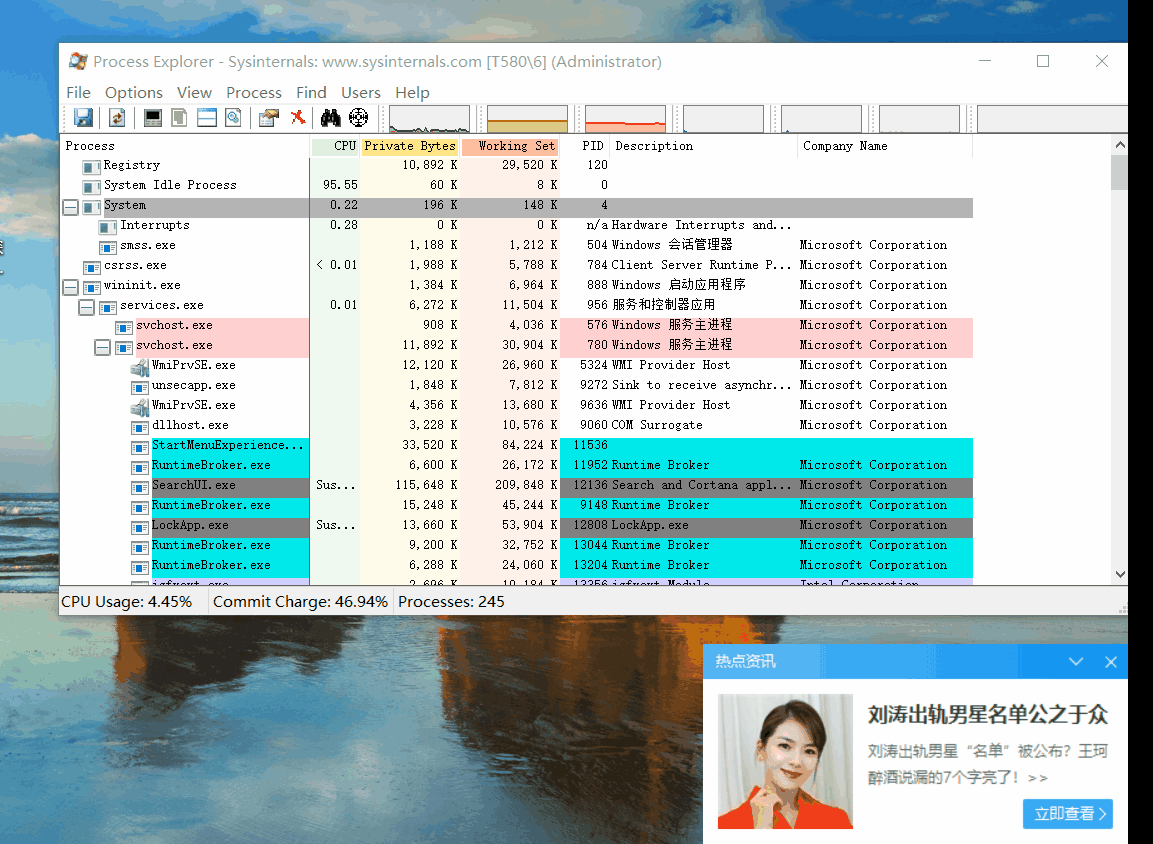Click icon beside Interrupts
The height and width of the screenshot is (844, 1153).
click(x=107, y=226)
